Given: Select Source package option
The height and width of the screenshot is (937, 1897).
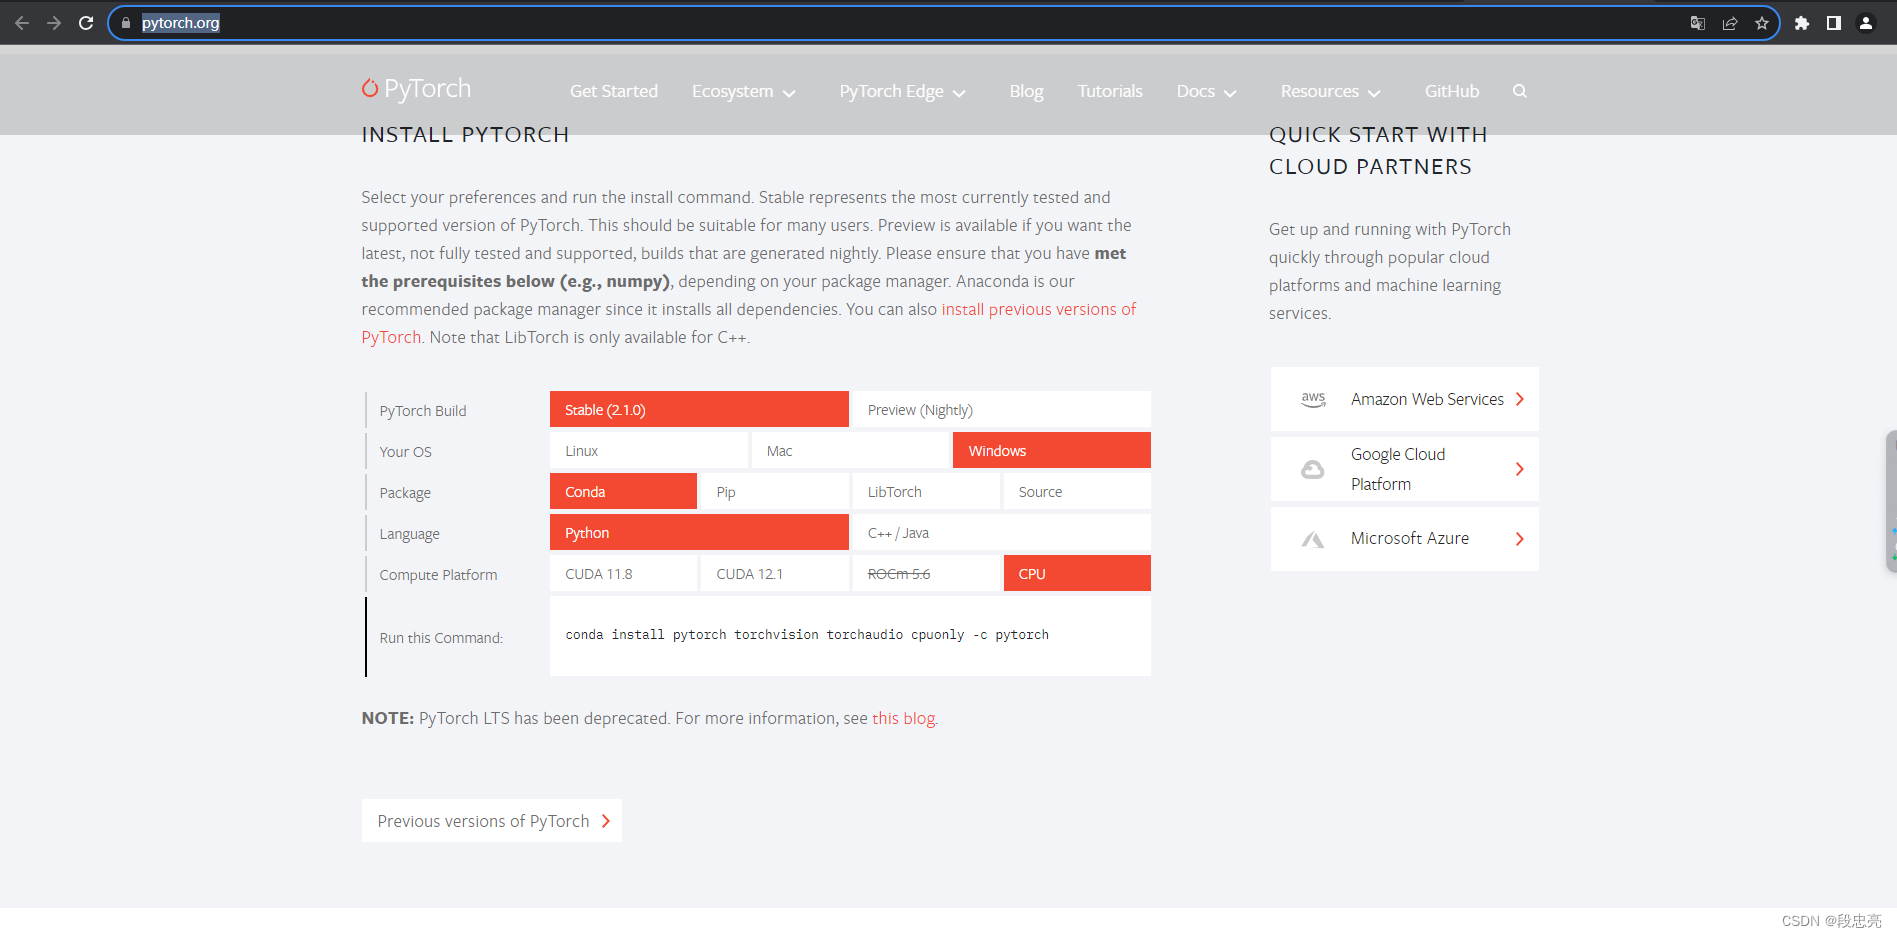Looking at the screenshot, I should tap(1077, 492).
